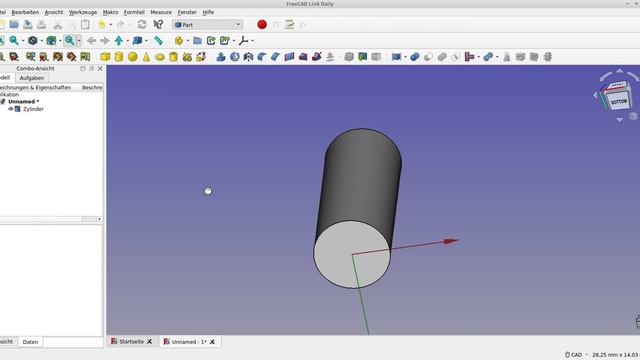Apply fillet to selected edges
Screen dimensions: 640x360
pos(262,57)
